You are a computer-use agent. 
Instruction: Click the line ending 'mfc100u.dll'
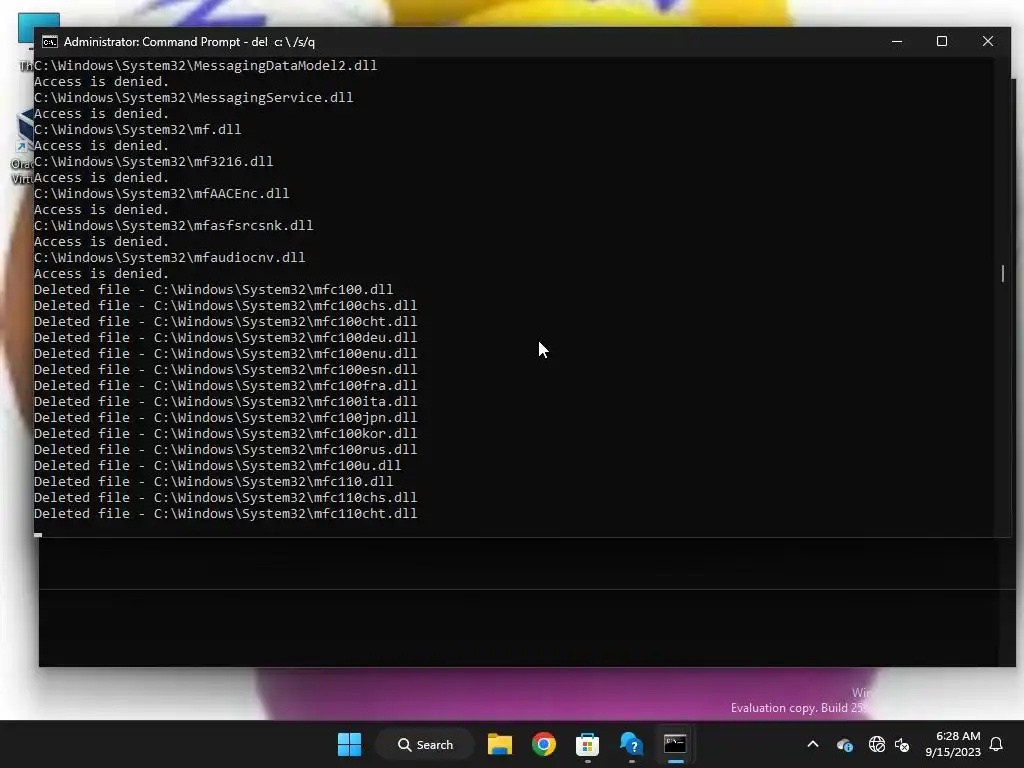point(217,466)
